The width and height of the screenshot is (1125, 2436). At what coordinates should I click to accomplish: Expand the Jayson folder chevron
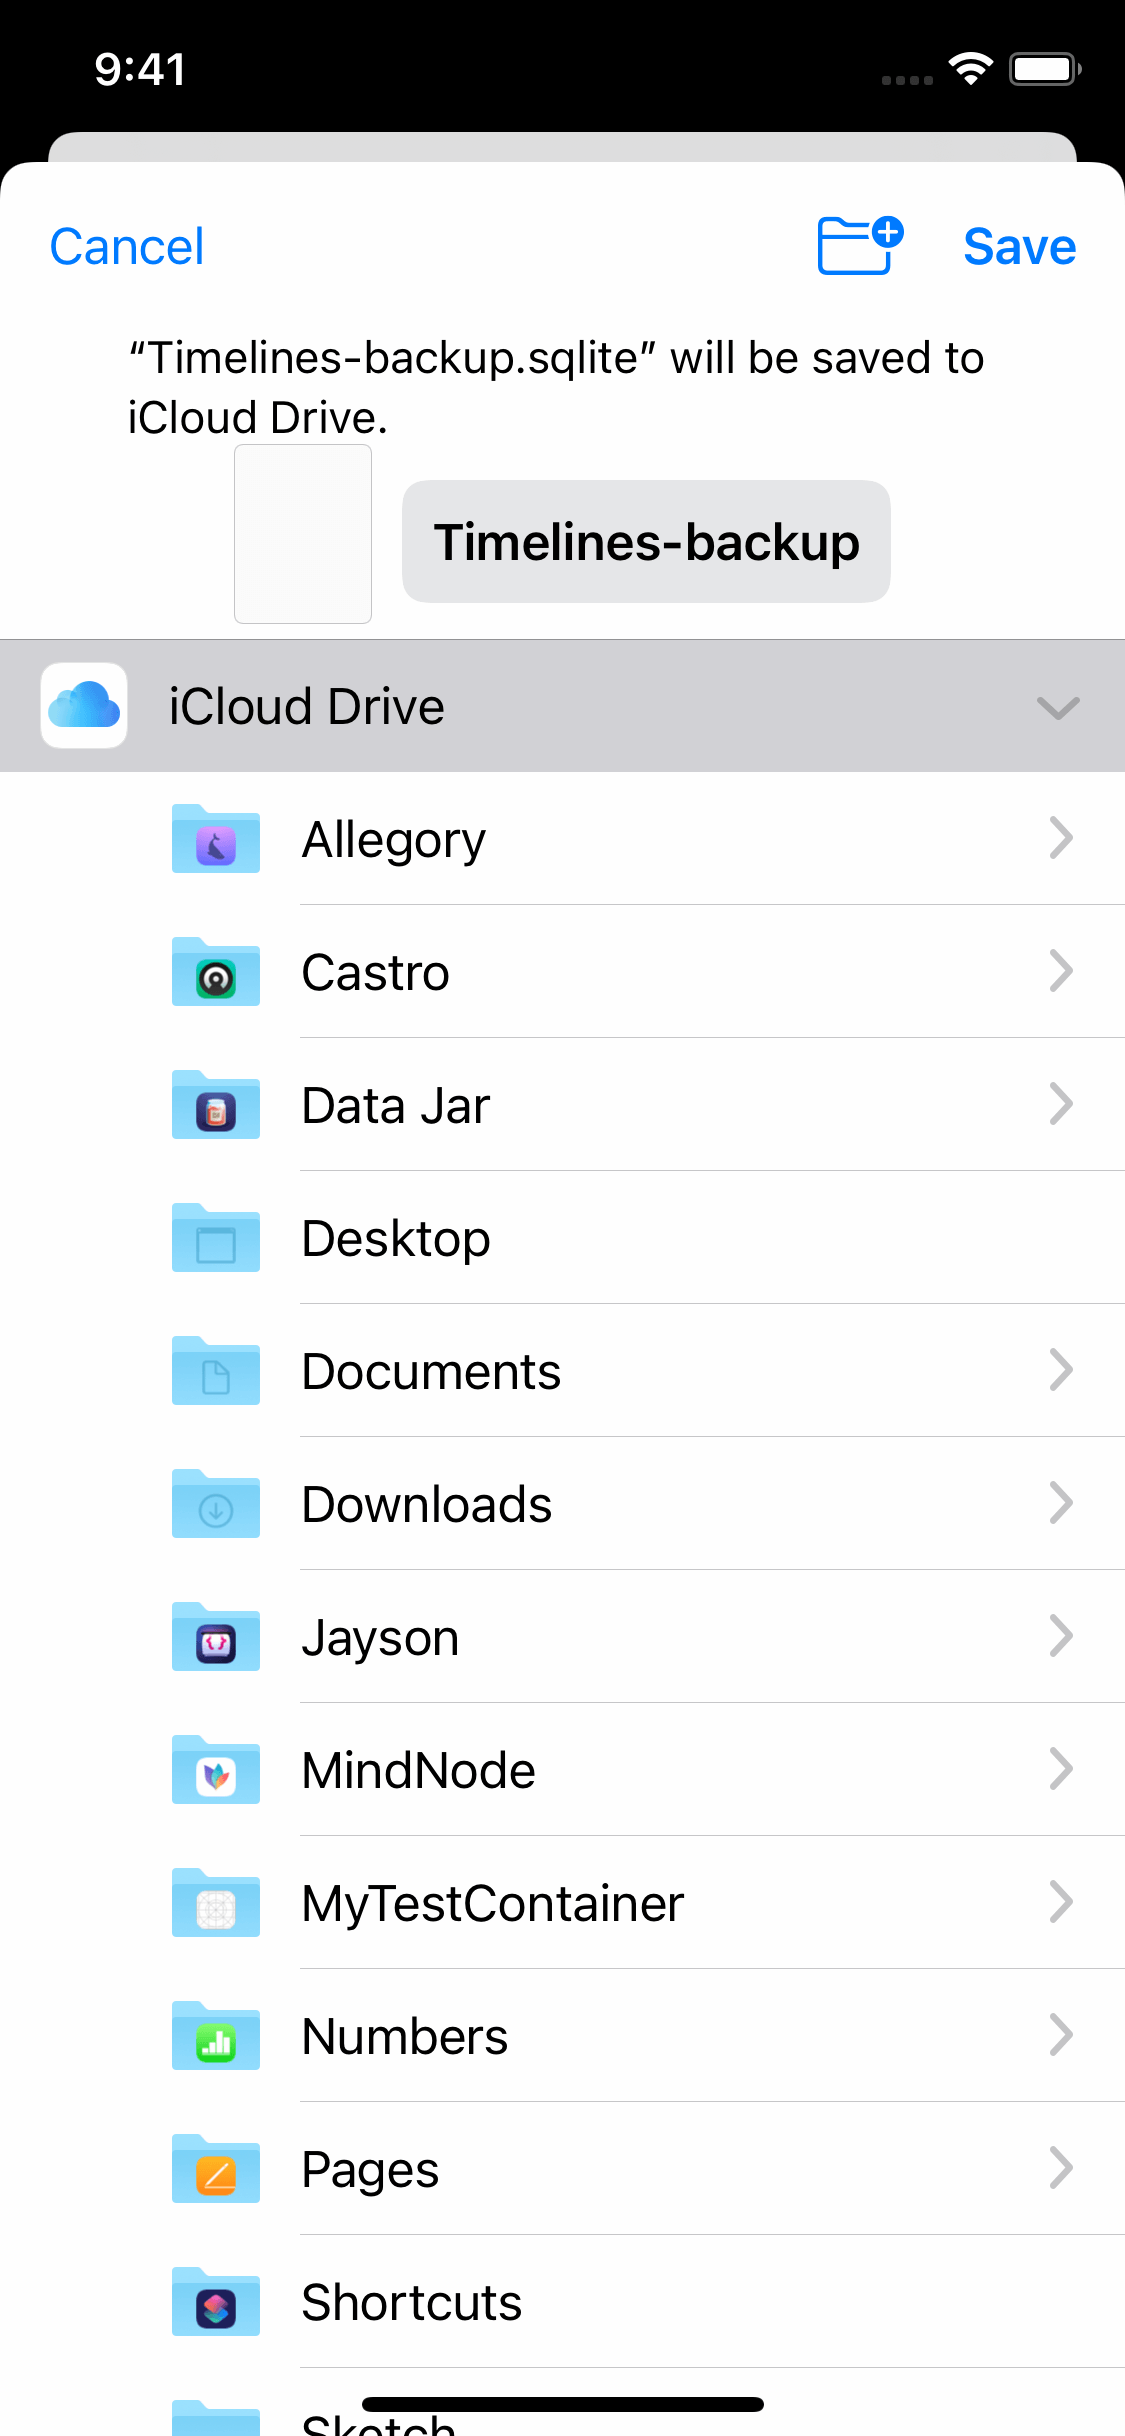(x=1061, y=1636)
